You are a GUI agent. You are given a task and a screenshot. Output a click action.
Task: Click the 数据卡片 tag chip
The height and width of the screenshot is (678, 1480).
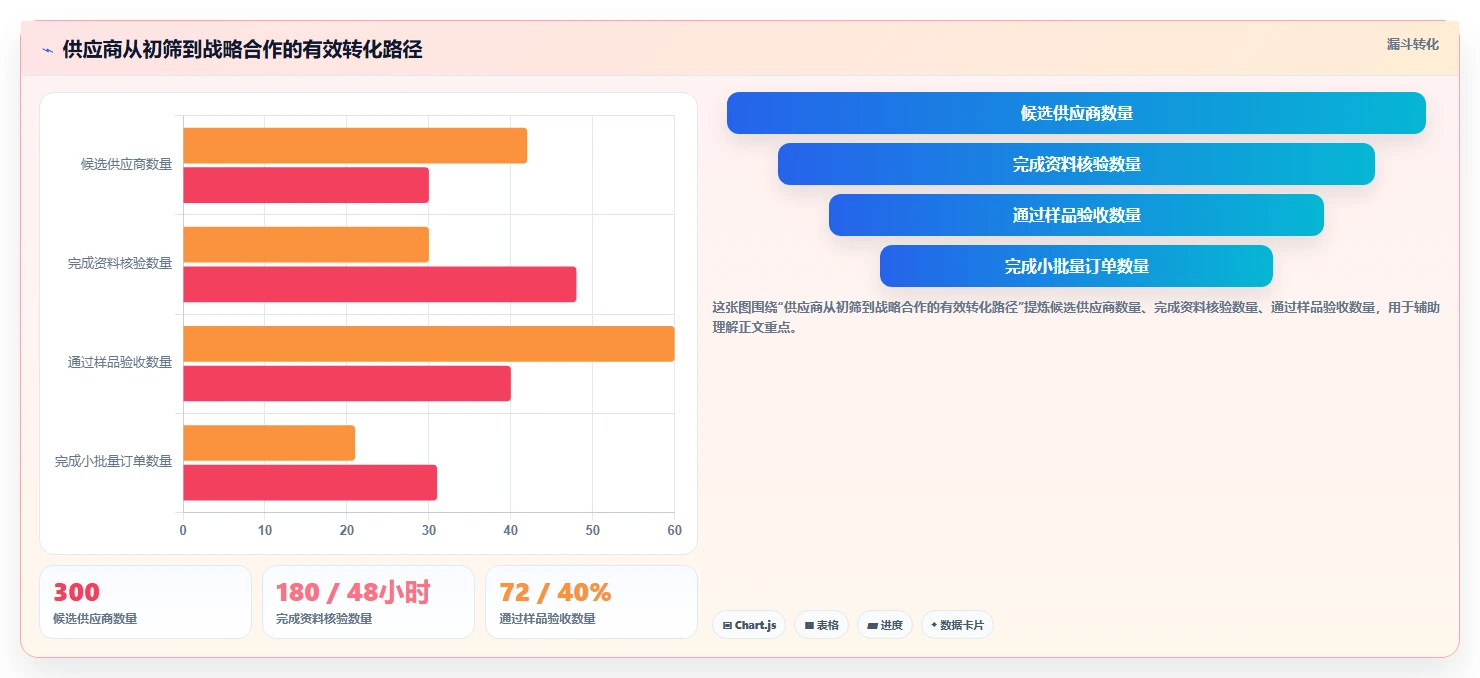tap(957, 625)
